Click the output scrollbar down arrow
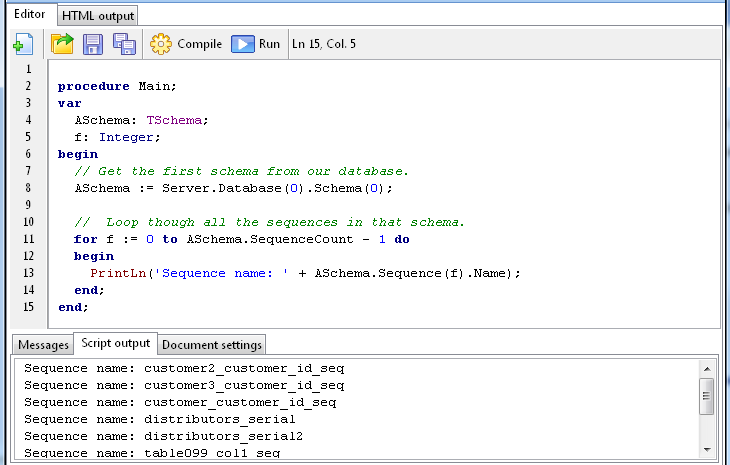This screenshot has height=465, width=730. (707, 450)
